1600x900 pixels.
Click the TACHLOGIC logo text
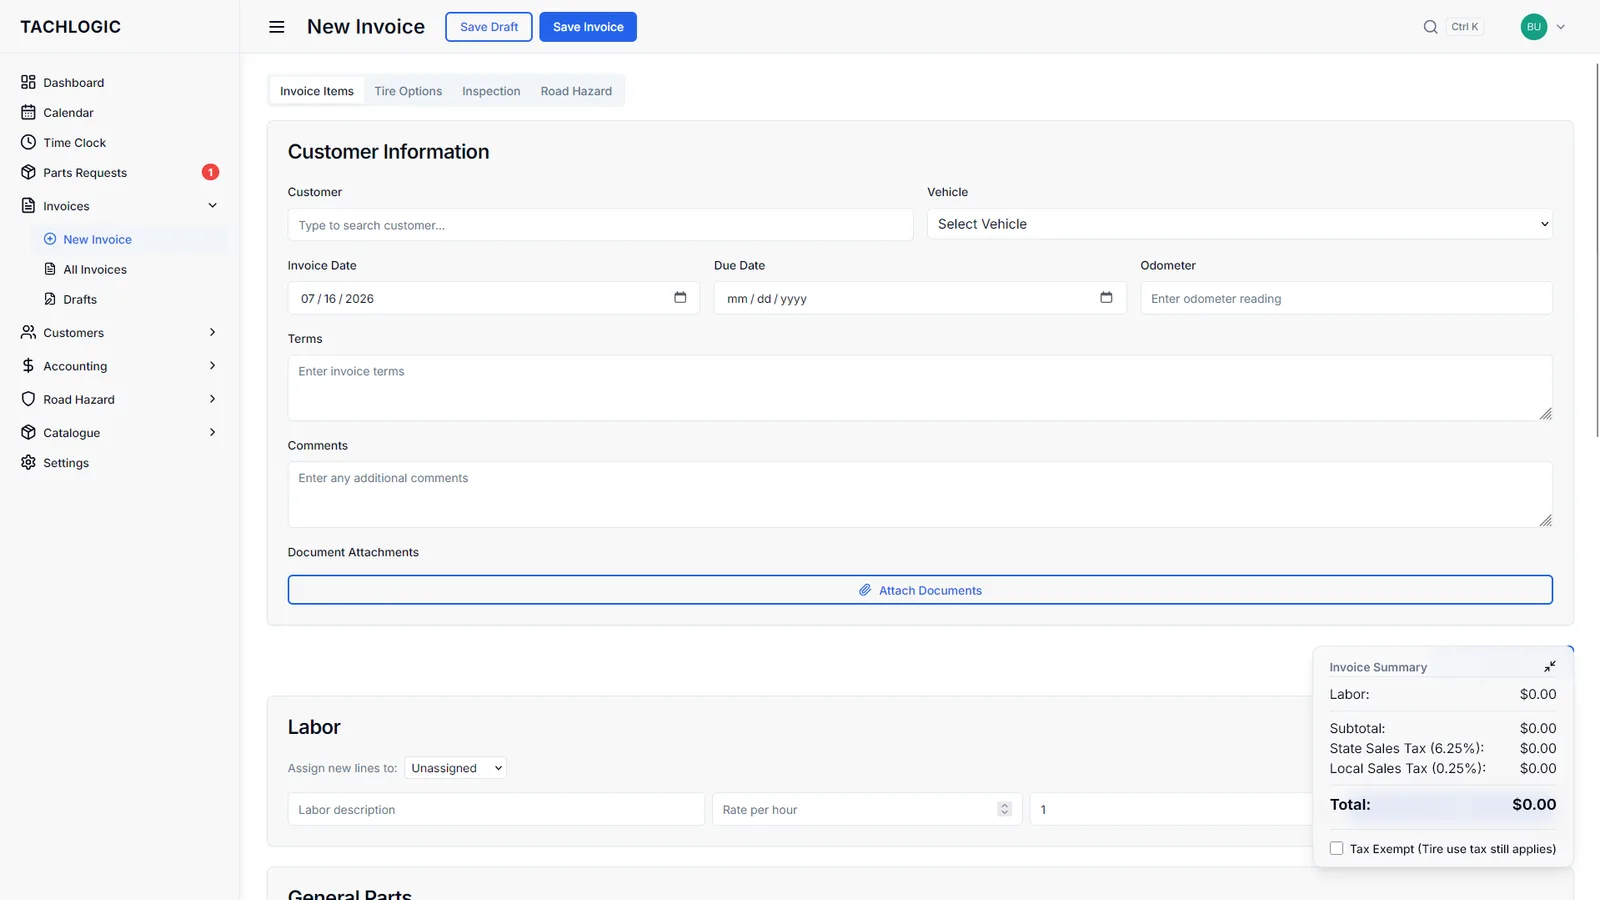tap(70, 27)
